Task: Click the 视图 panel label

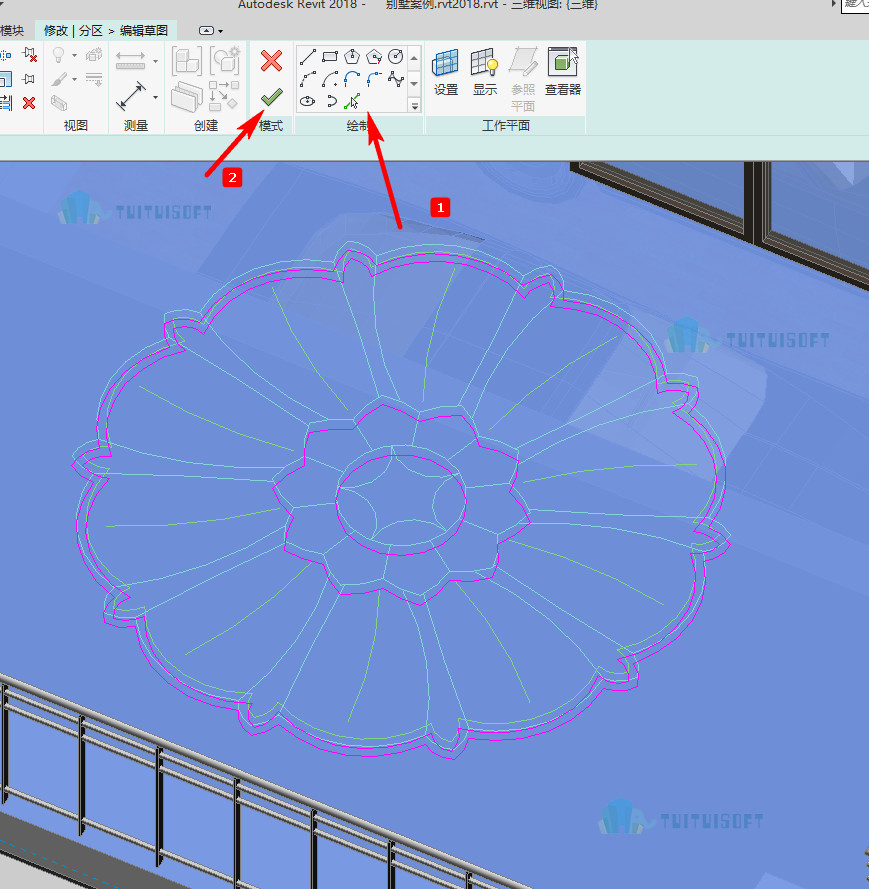Action: tap(75, 126)
